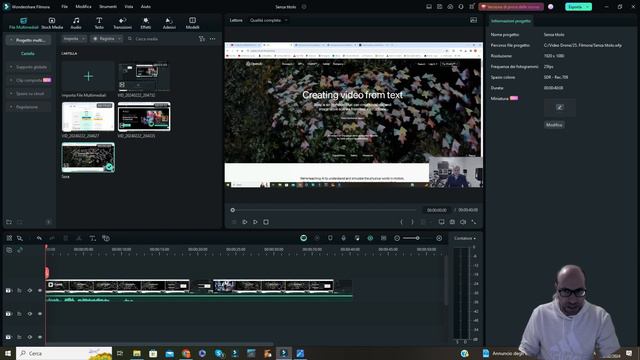The width and height of the screenshot is (640, 360).
Task: Click the miniatura thumbnail edit box
Action: pos(560,108)
